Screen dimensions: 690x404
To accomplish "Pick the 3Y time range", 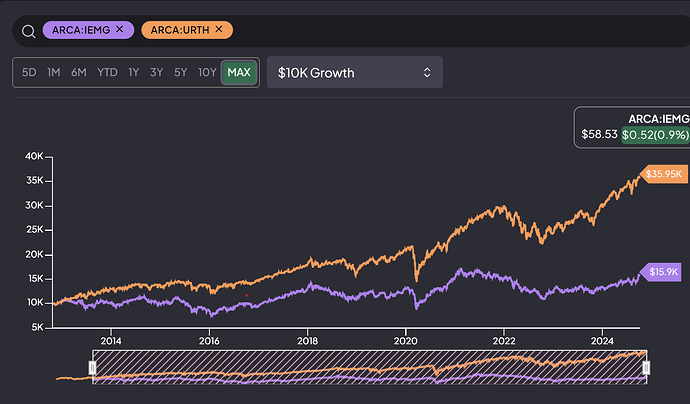I will point(156,72).
